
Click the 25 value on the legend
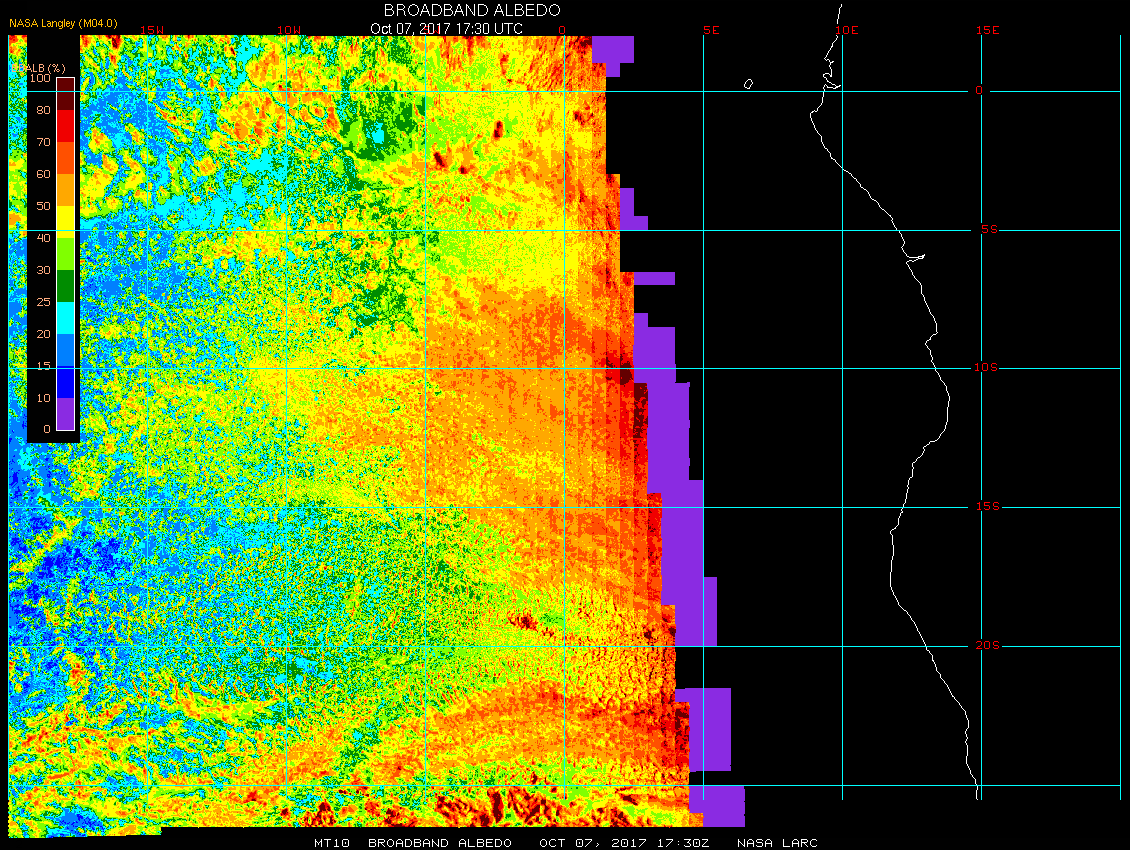44,302
